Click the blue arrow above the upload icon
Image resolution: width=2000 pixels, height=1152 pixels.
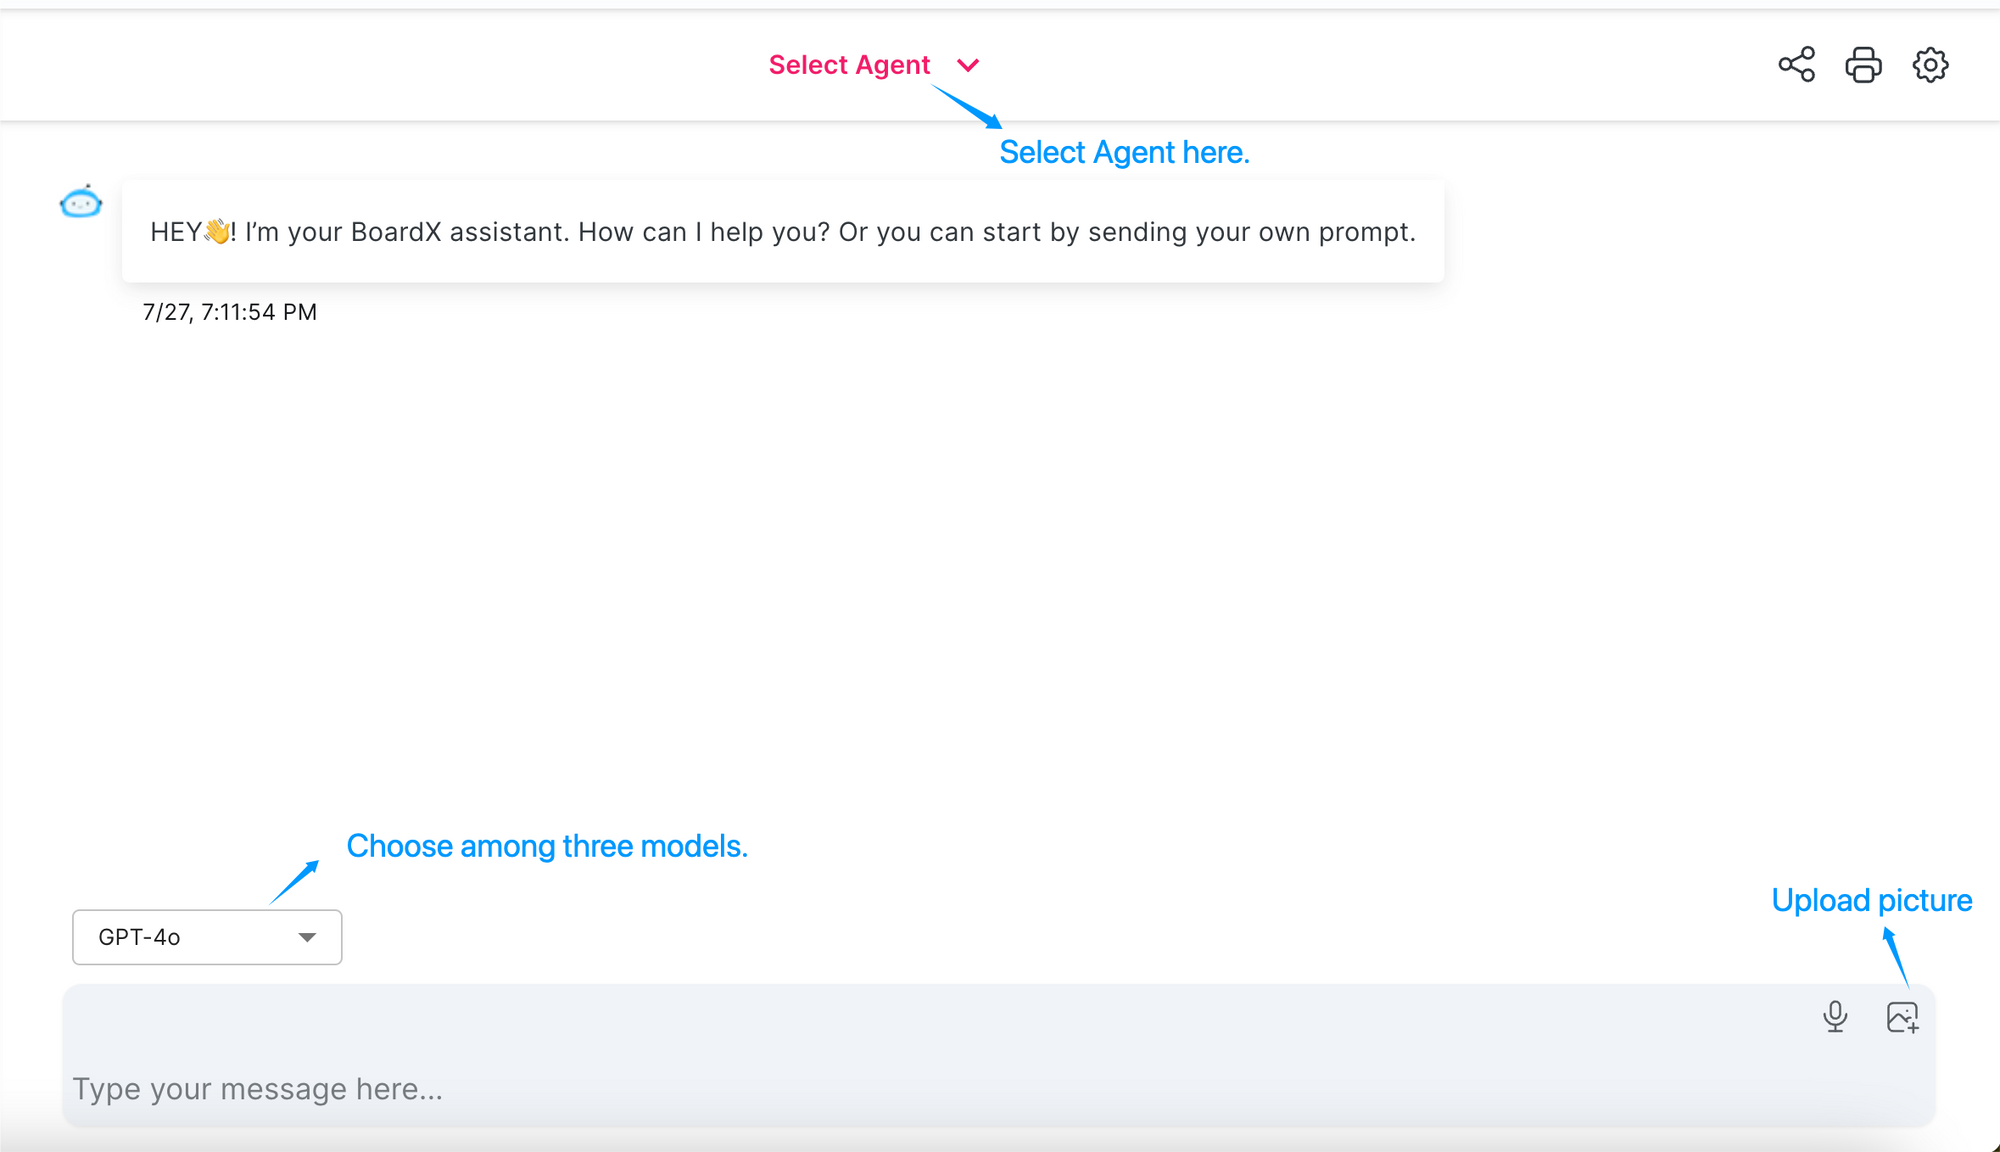1896,957
